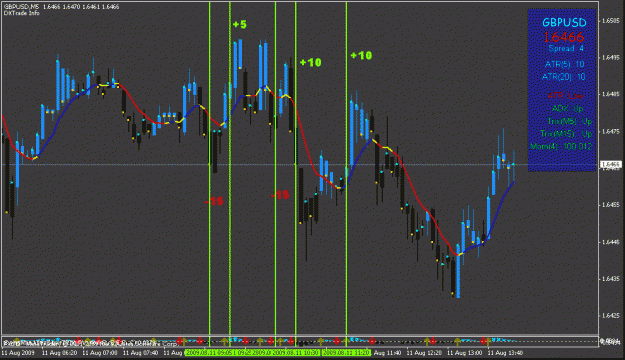Viewport: 625px width, 360px height.
Task: Click the 1.6425 price axis label
Action: (611, 316)
